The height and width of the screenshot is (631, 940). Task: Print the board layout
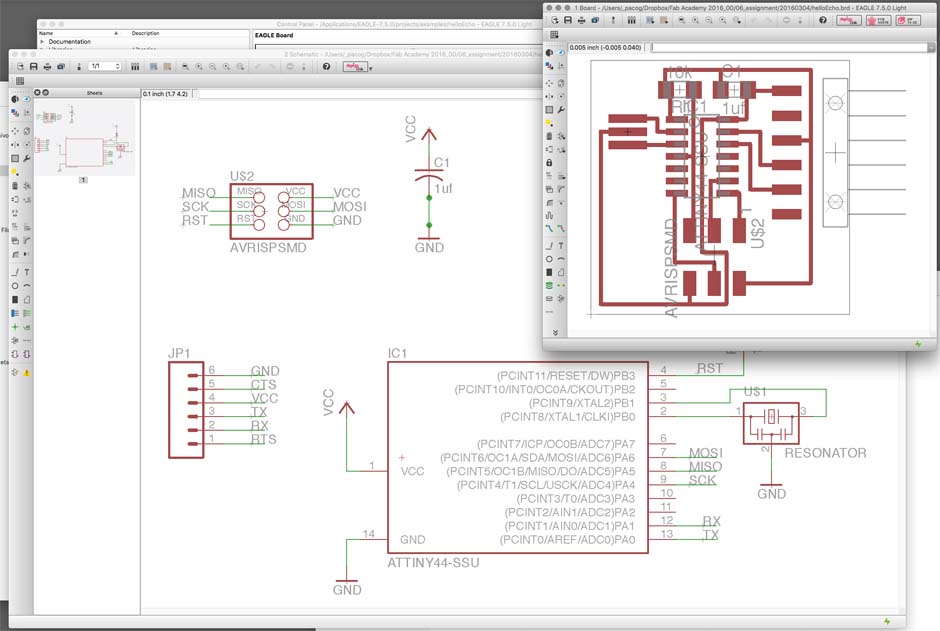pos(582,20)
